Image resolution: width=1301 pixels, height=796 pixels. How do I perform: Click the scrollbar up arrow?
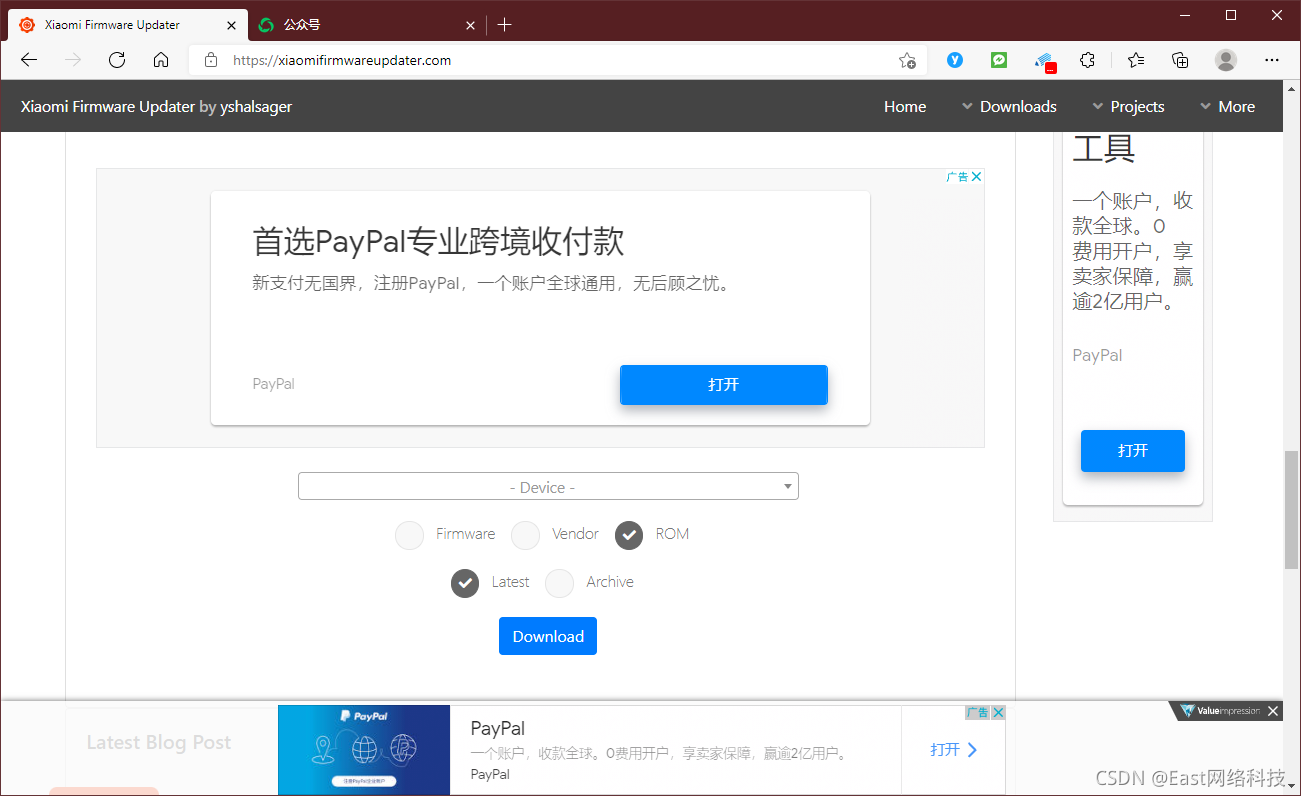point(1291,89)
